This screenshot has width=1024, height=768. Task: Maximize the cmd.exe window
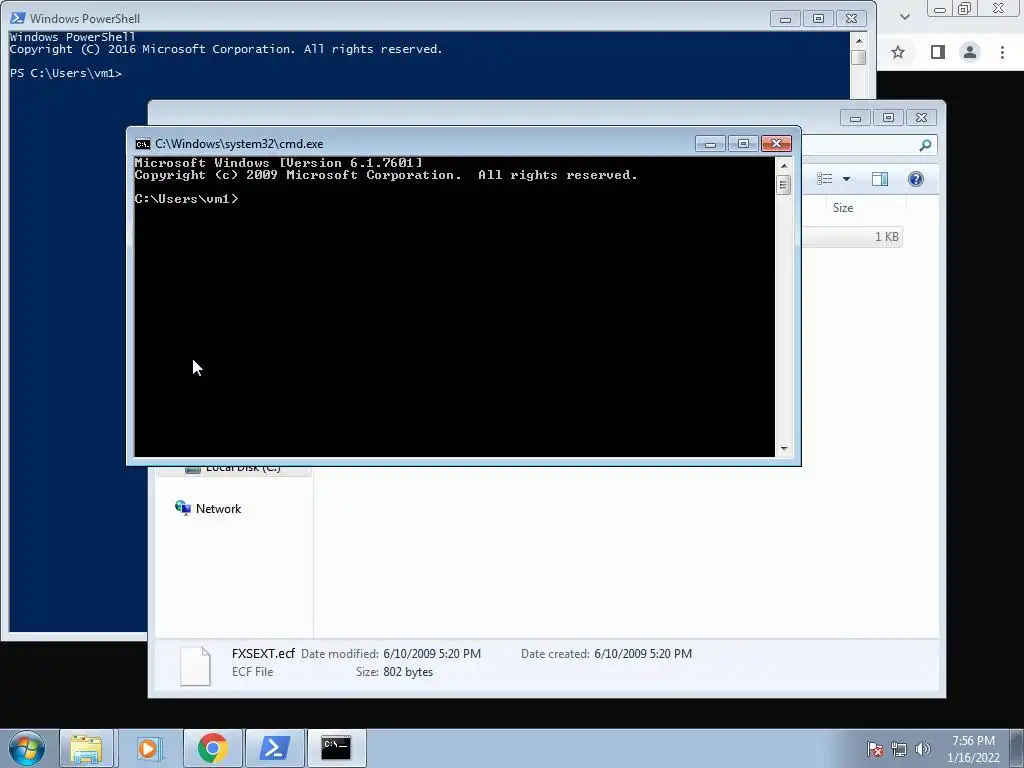pyautogui.click(x=743, y=144)
